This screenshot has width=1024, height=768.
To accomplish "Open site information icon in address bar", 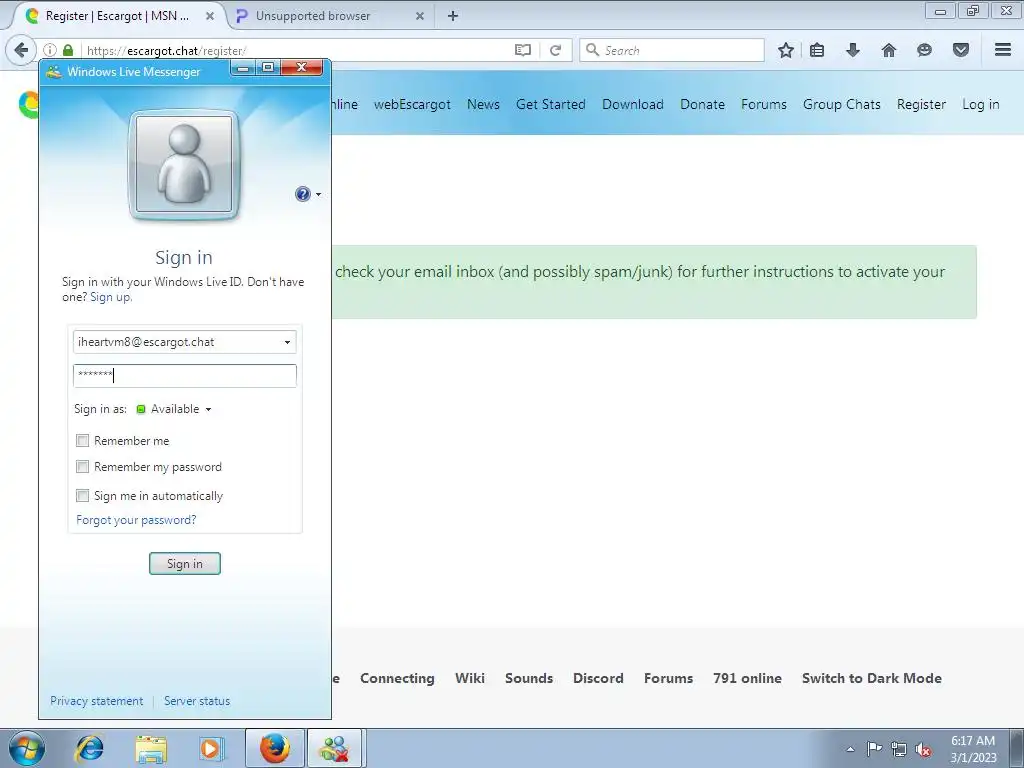I will pyautogui.click(x=50, y=50).
